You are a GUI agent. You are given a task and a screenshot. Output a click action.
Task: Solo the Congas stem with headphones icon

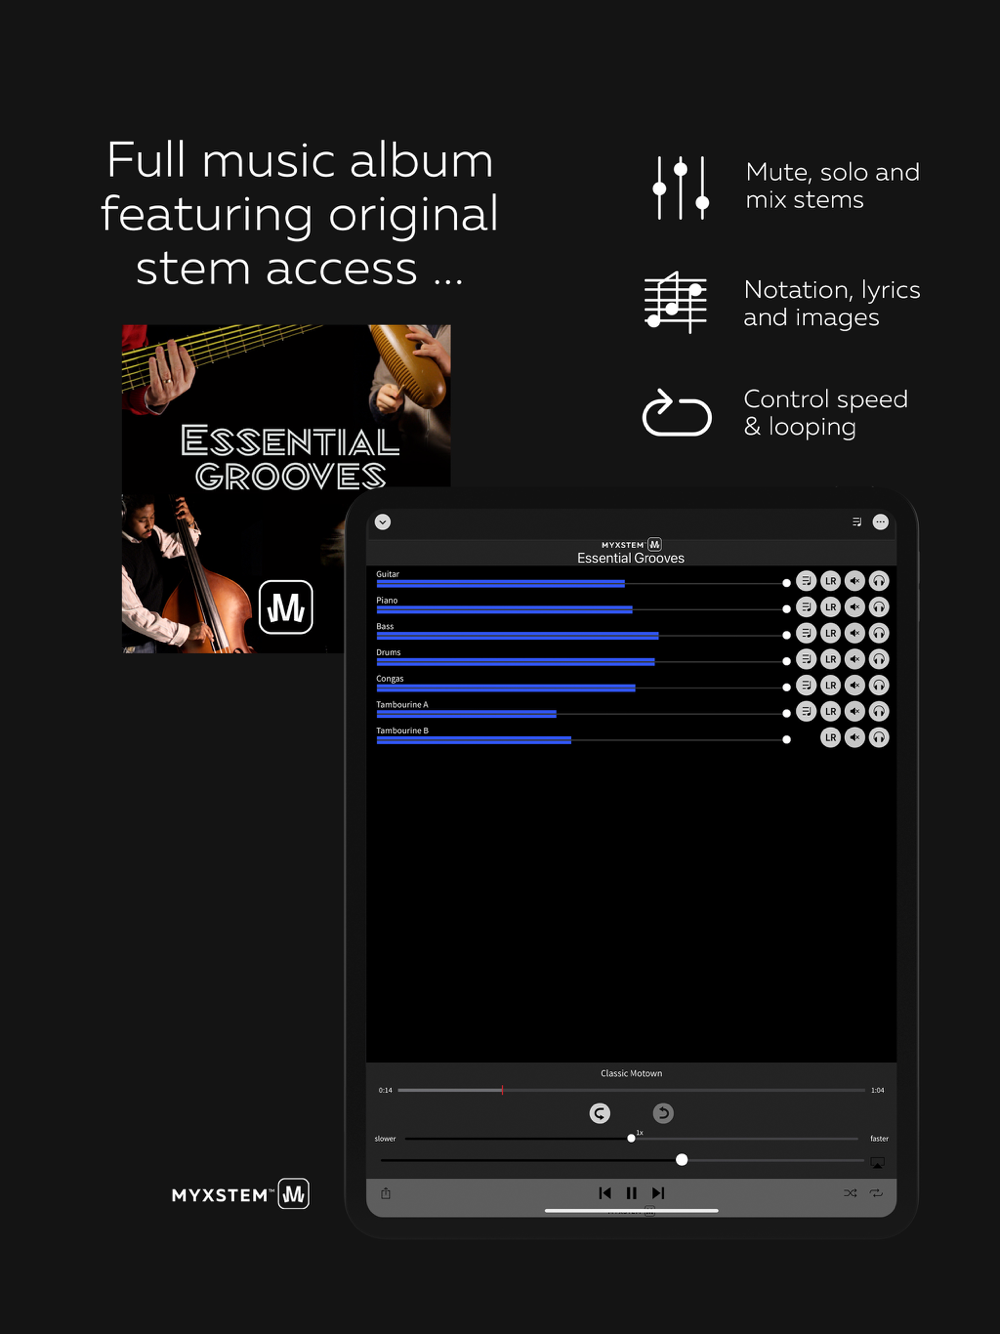point(879,685)
